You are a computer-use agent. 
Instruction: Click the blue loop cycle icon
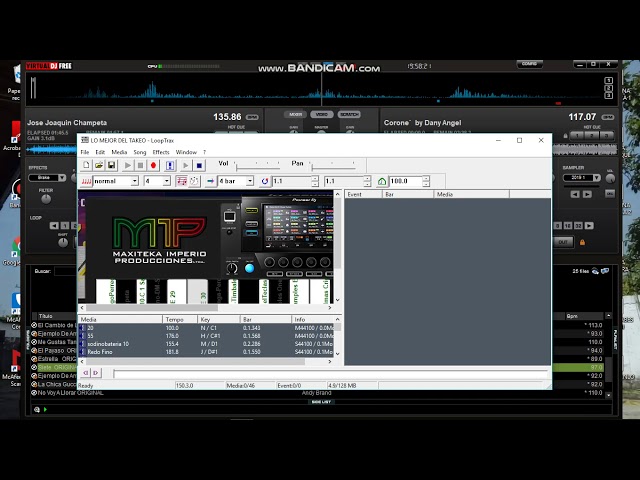pyautogui.click(x=265, y=181)
